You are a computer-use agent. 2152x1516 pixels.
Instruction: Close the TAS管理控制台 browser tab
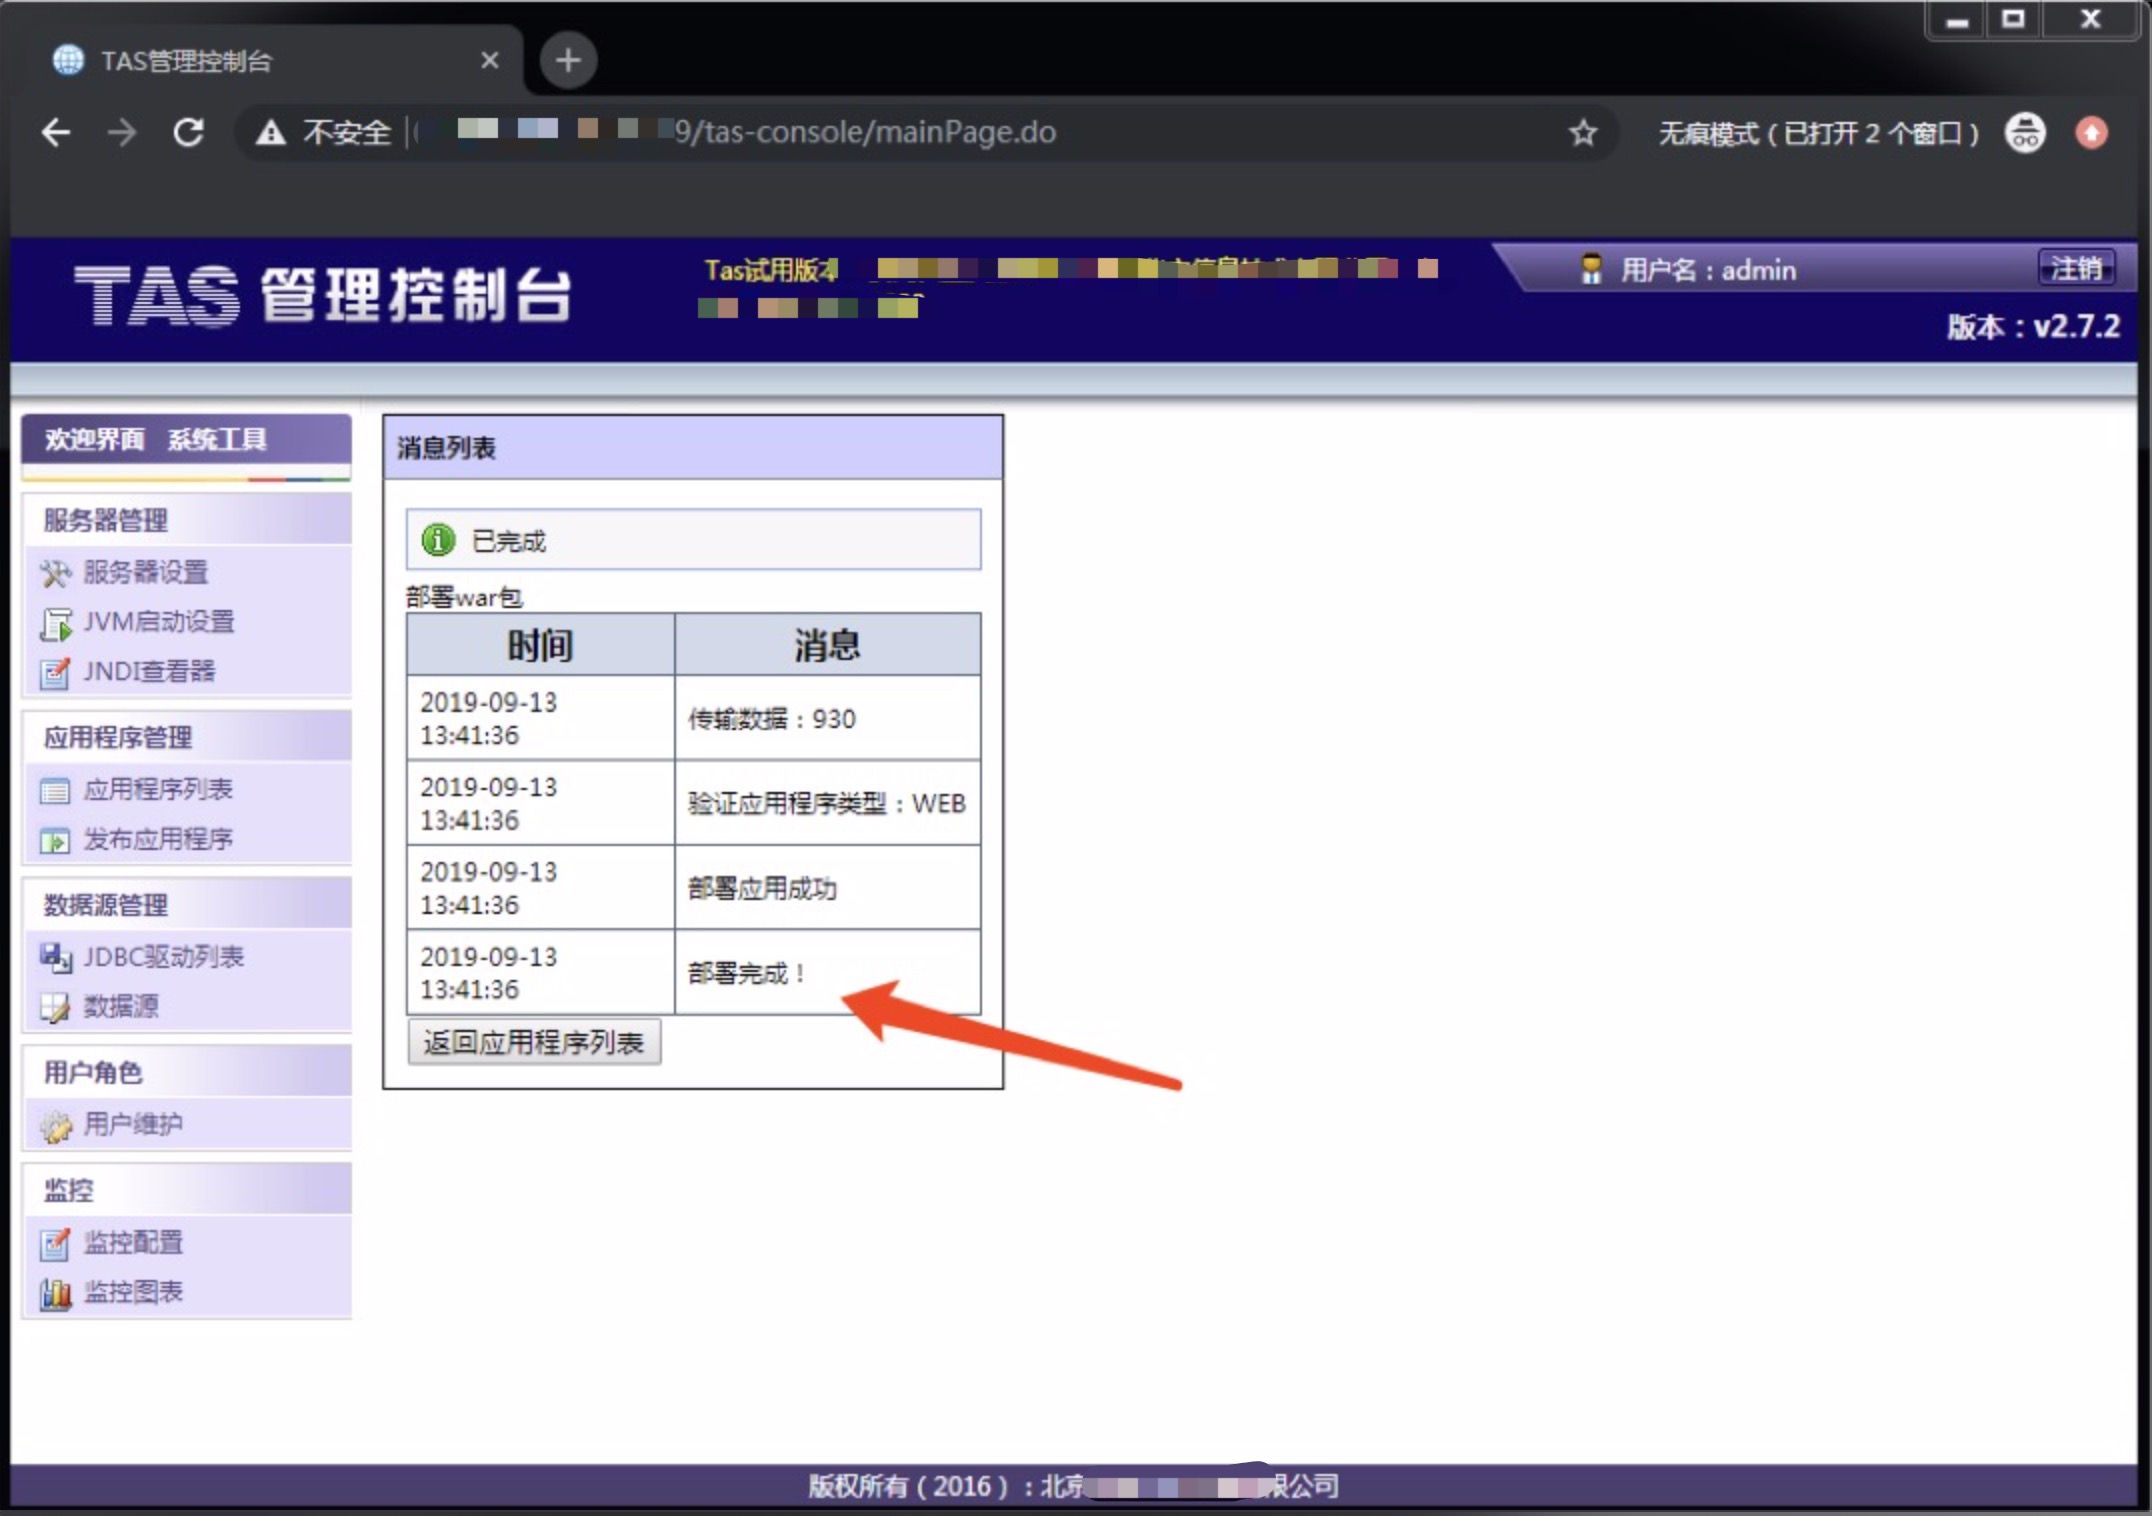point(489,60)
